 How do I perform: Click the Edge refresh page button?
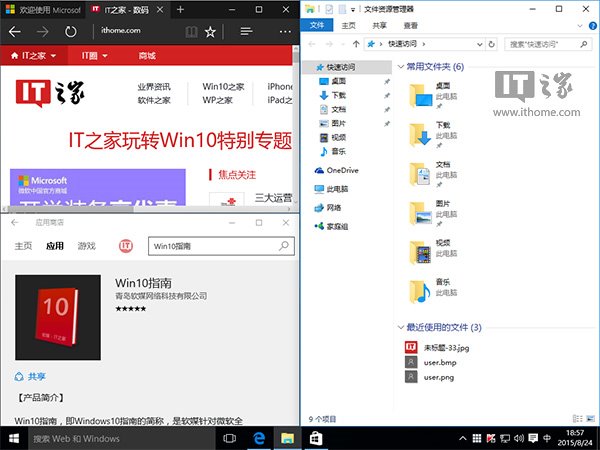click(x=71, y=32)
